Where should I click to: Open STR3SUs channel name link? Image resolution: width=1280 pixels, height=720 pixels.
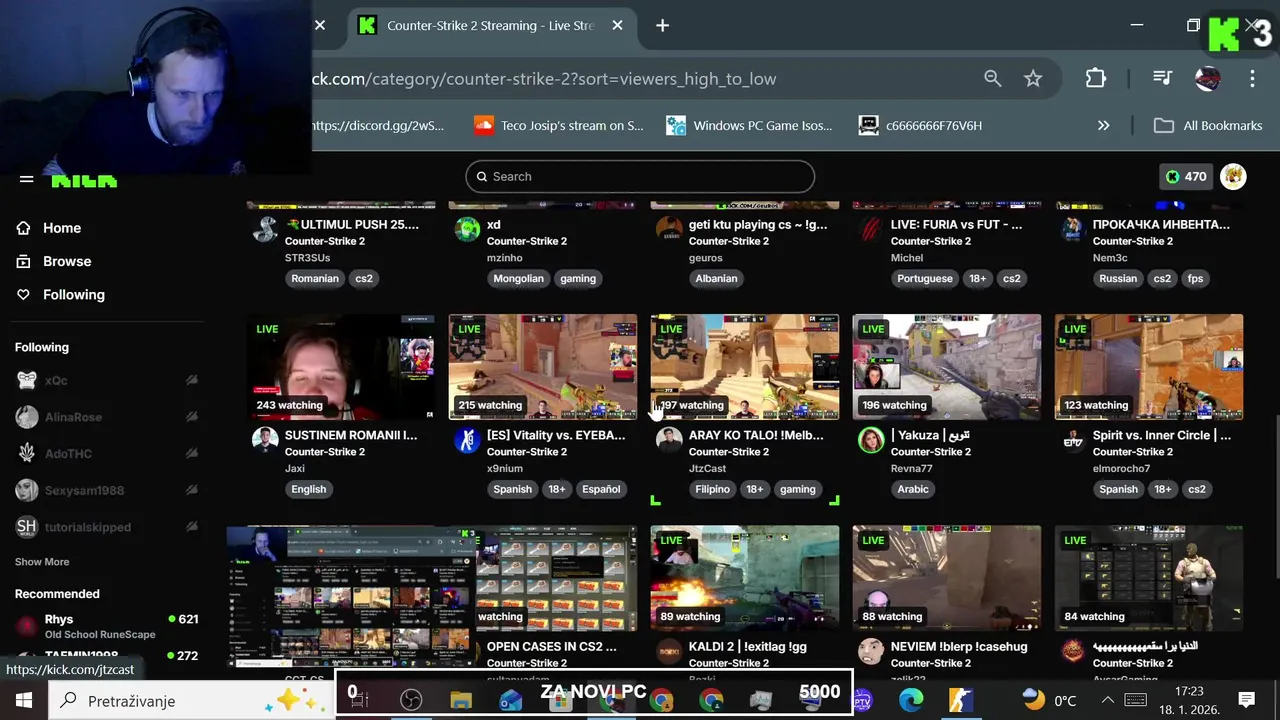[307, 258]
